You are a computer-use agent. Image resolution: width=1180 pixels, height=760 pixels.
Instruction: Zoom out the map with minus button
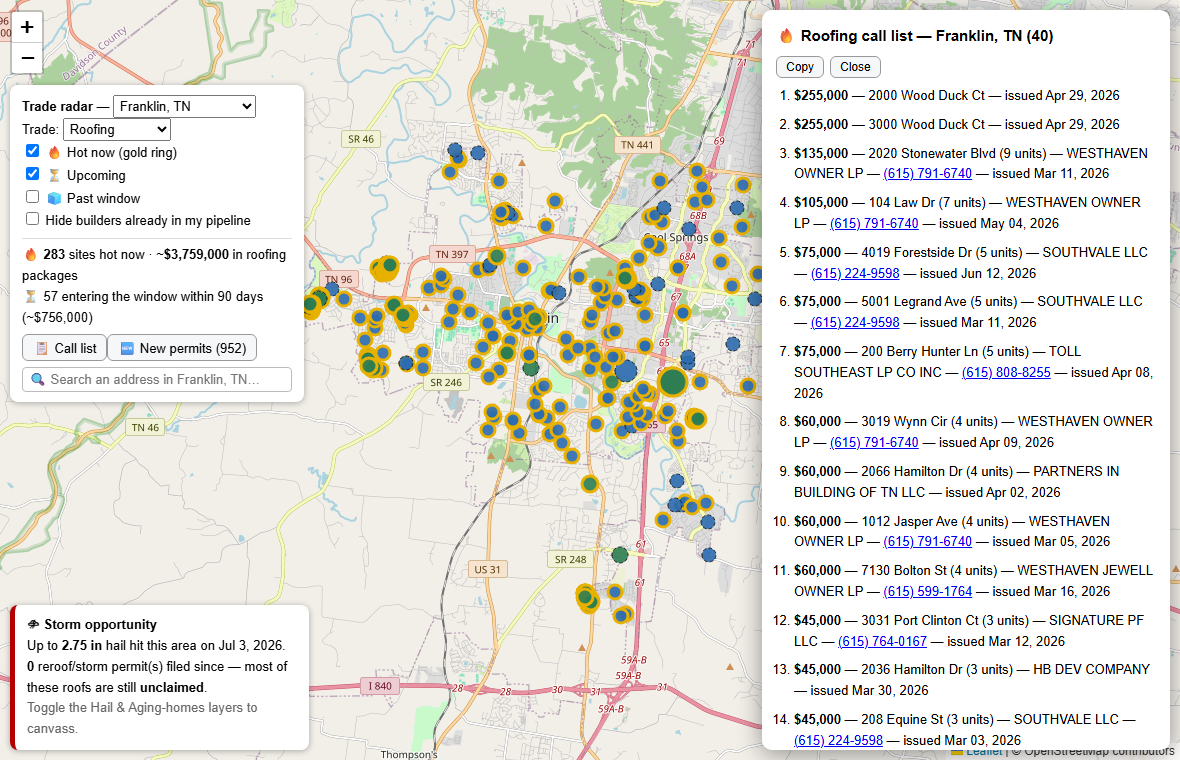pyautogui.click(x=27, y=58)
